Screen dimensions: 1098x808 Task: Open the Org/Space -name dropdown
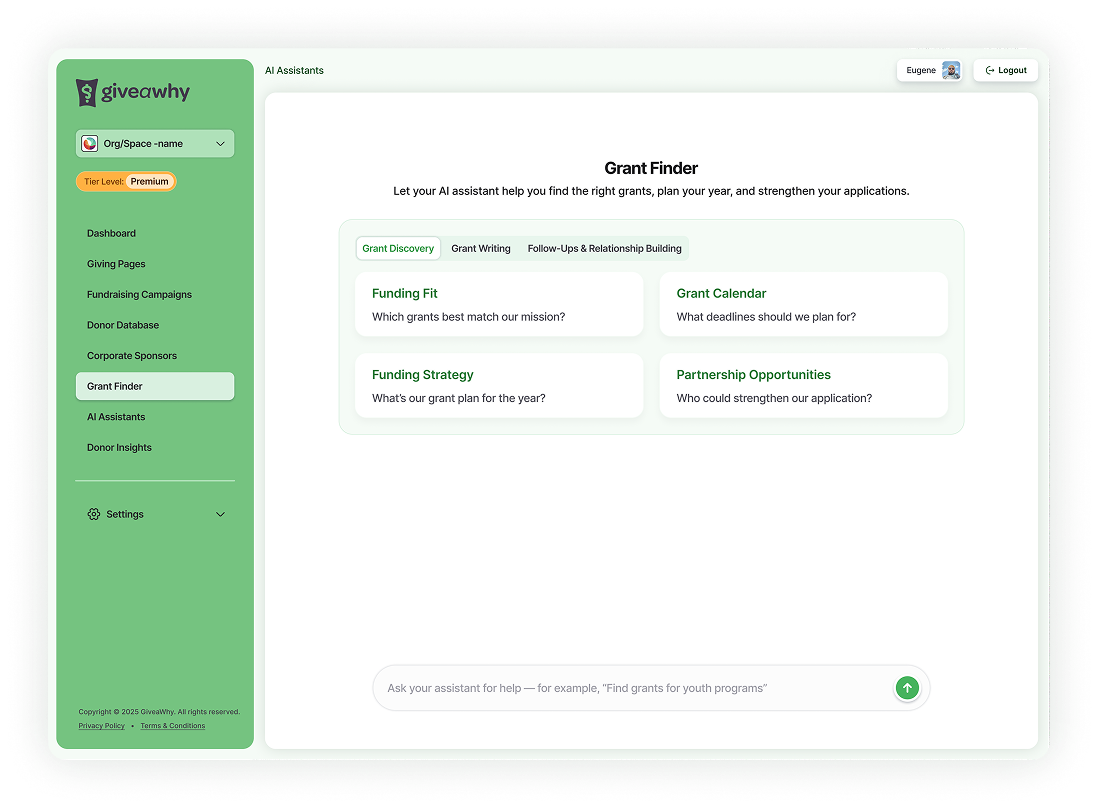tap(154, 143)
